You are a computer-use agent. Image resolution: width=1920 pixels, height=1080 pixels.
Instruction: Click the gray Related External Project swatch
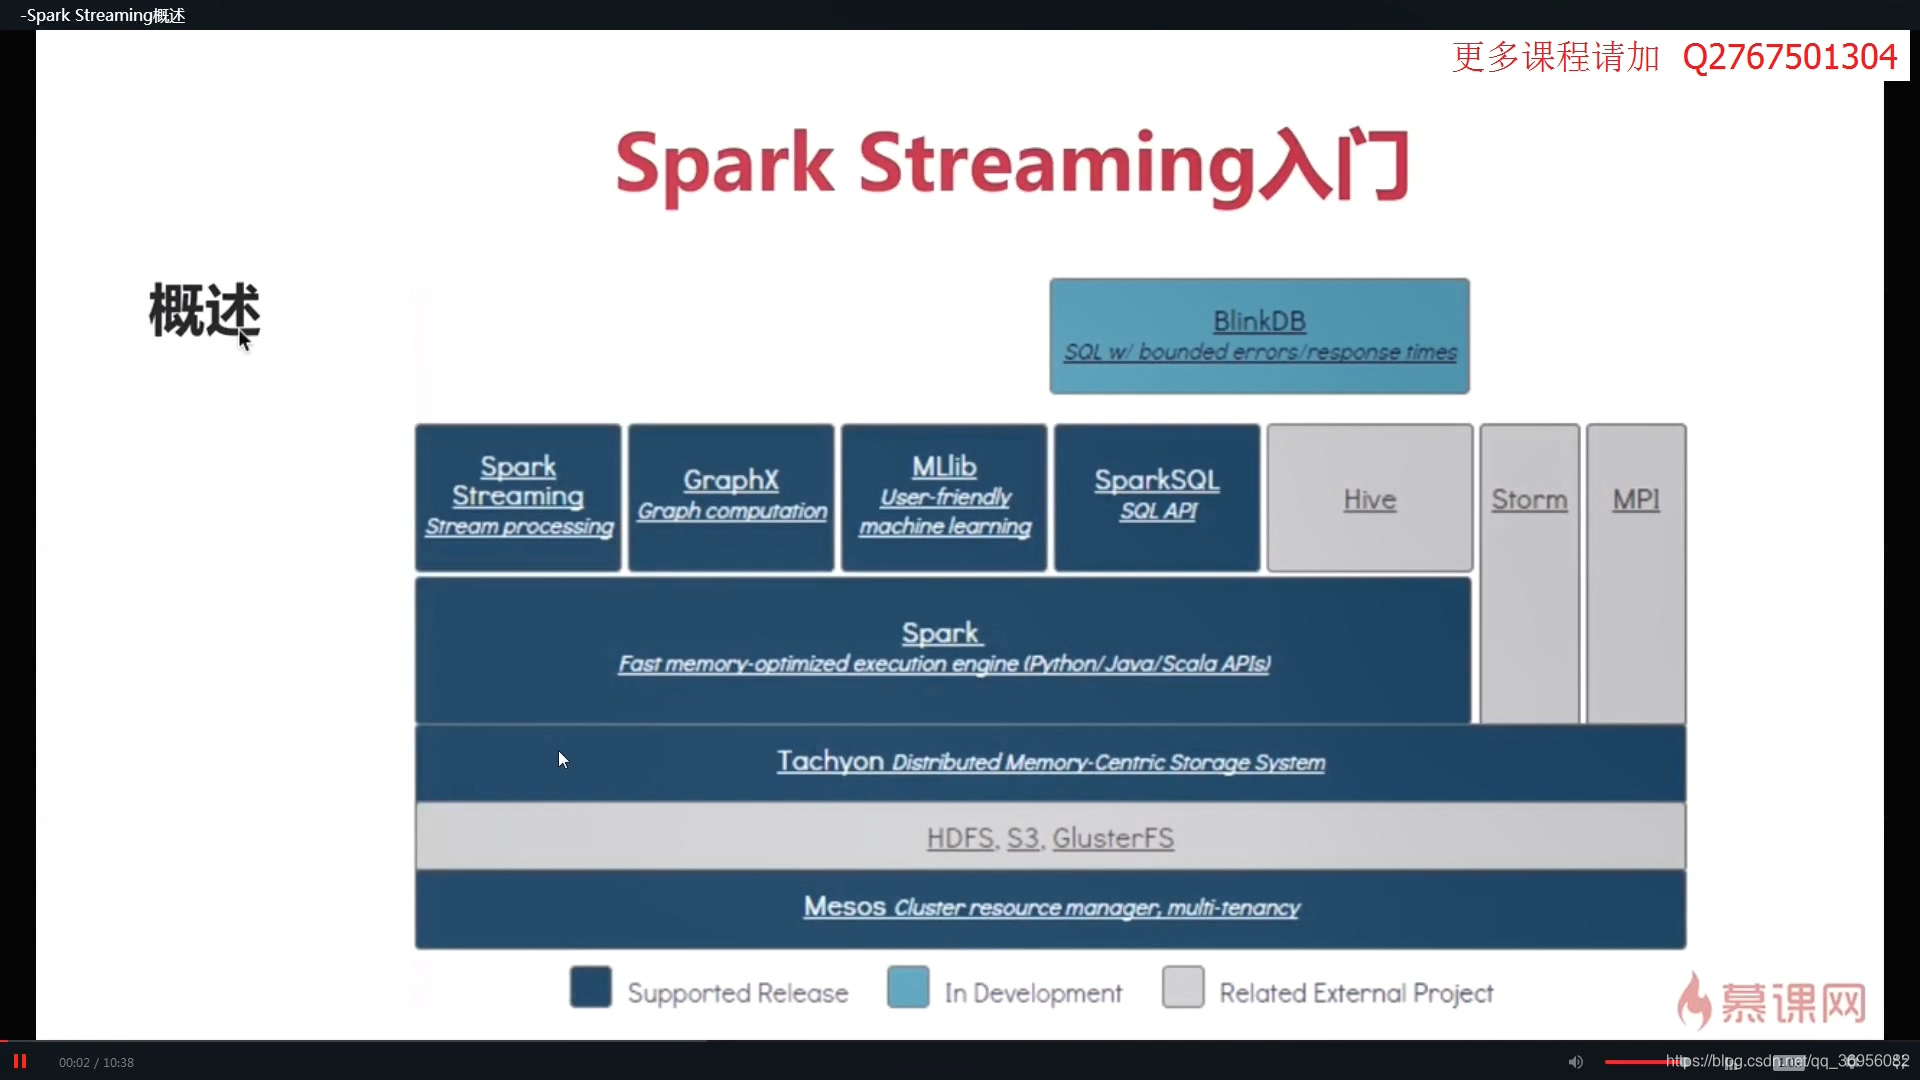click(x=1183, y=987)
